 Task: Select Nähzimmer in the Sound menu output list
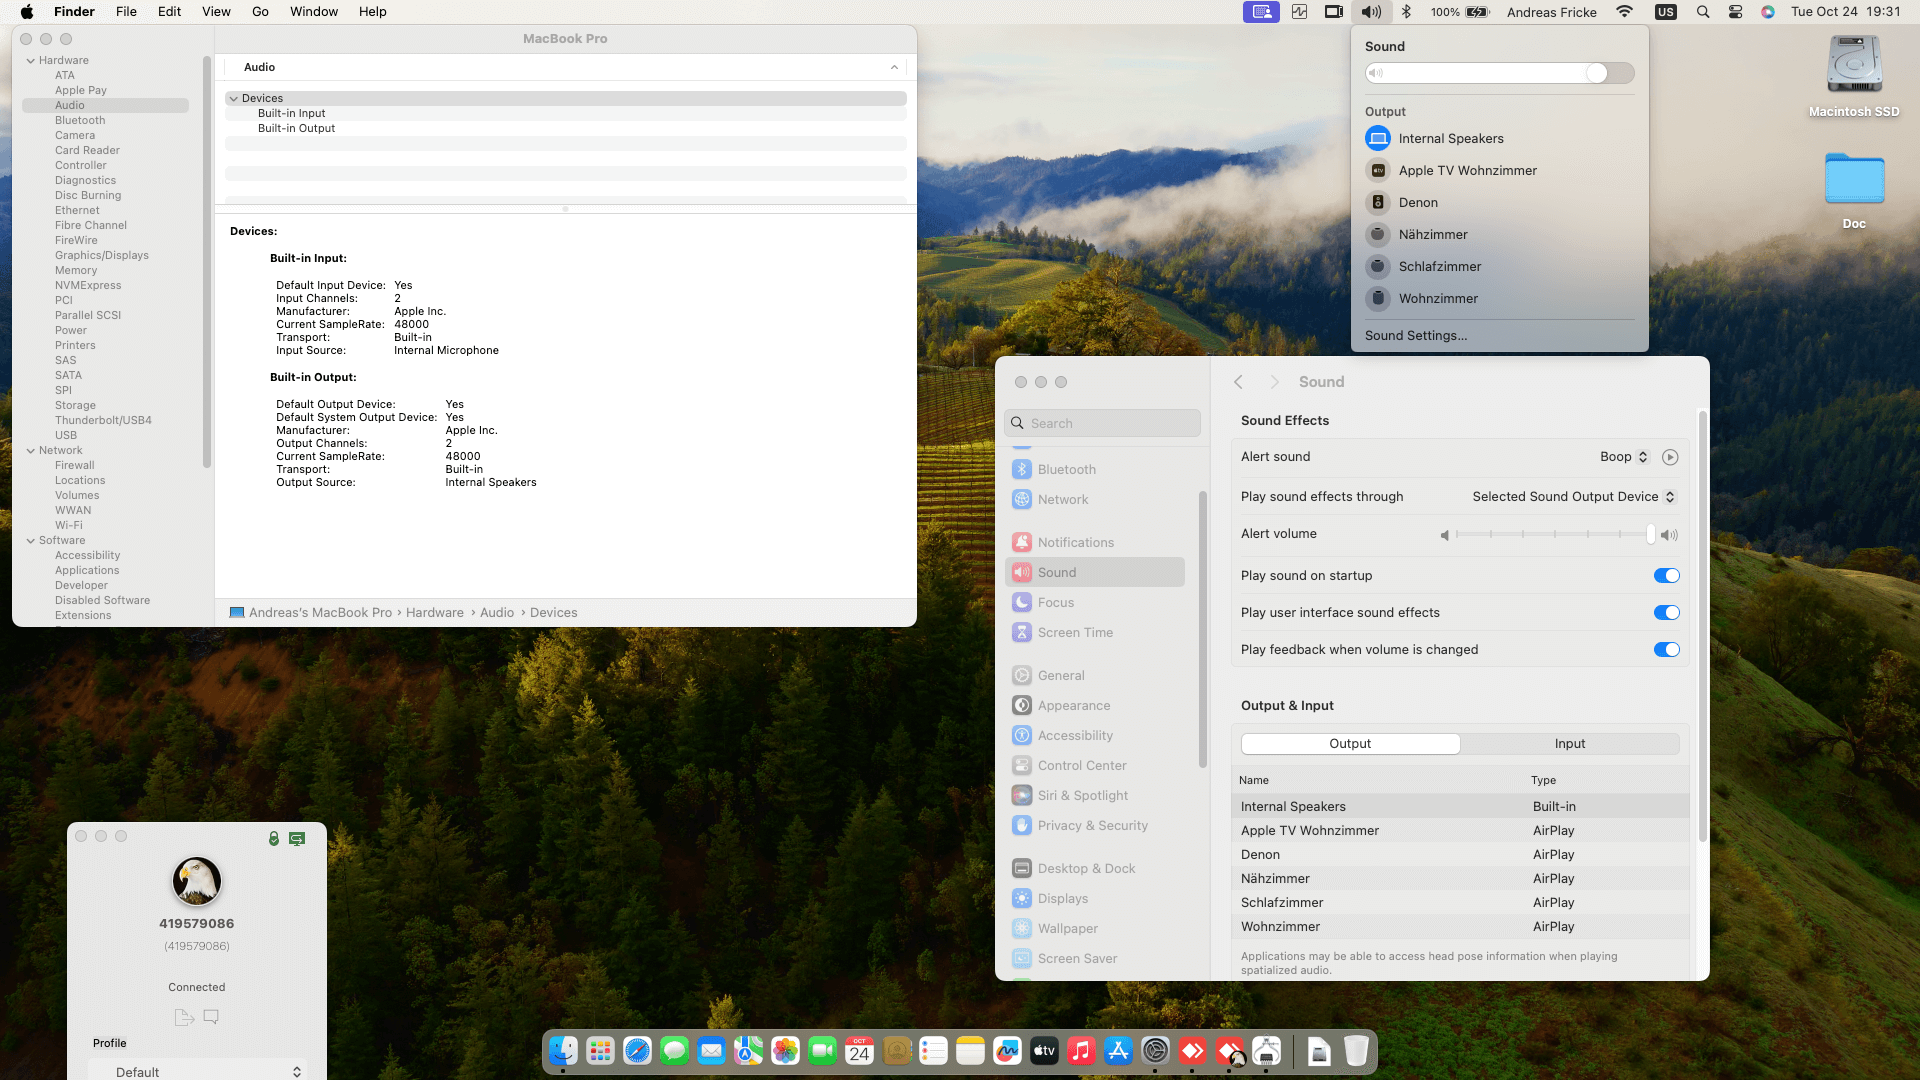coord(1499,234)
